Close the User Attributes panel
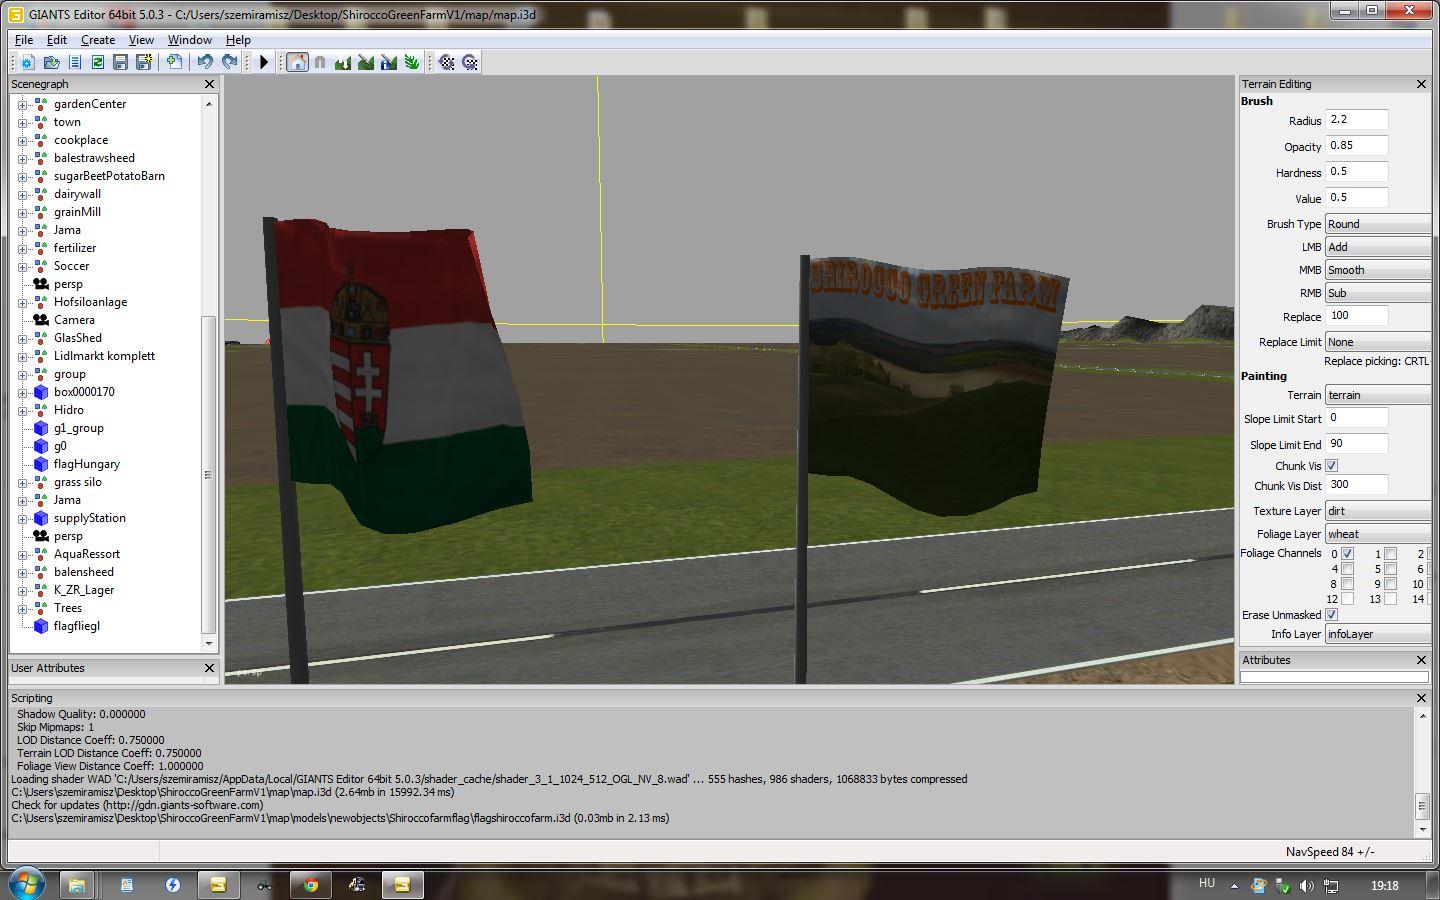Viewport: 1440px width, 900px height. 209,668
